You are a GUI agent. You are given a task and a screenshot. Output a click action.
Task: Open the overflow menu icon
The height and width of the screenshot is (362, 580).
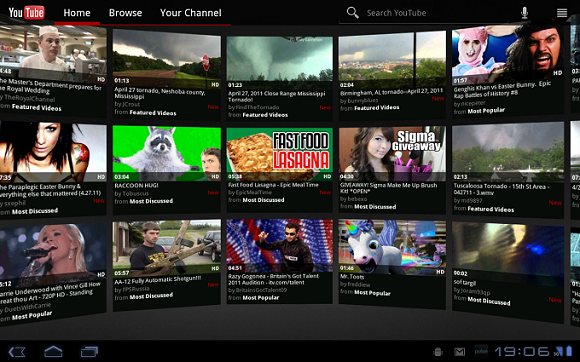[562, 13]
